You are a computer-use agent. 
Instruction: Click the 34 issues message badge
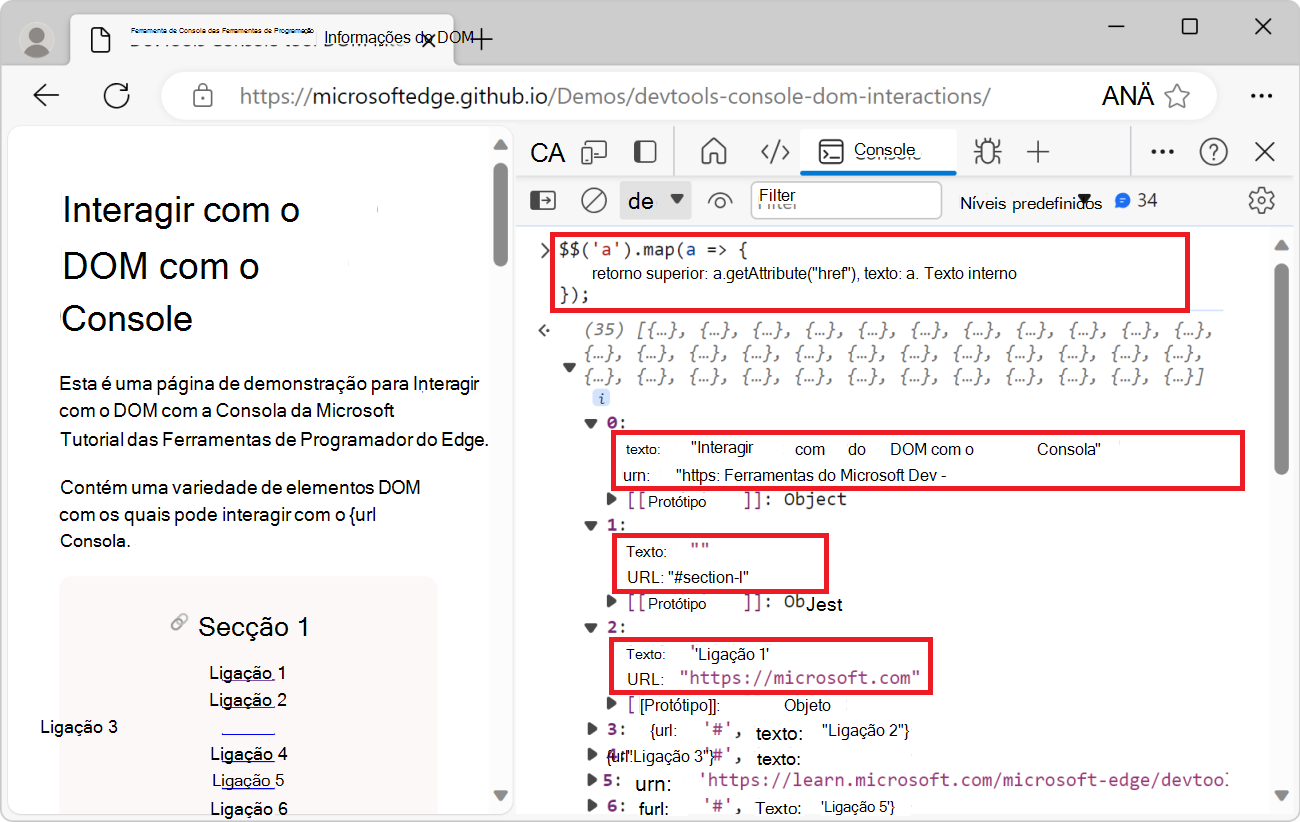(1136, 200)
